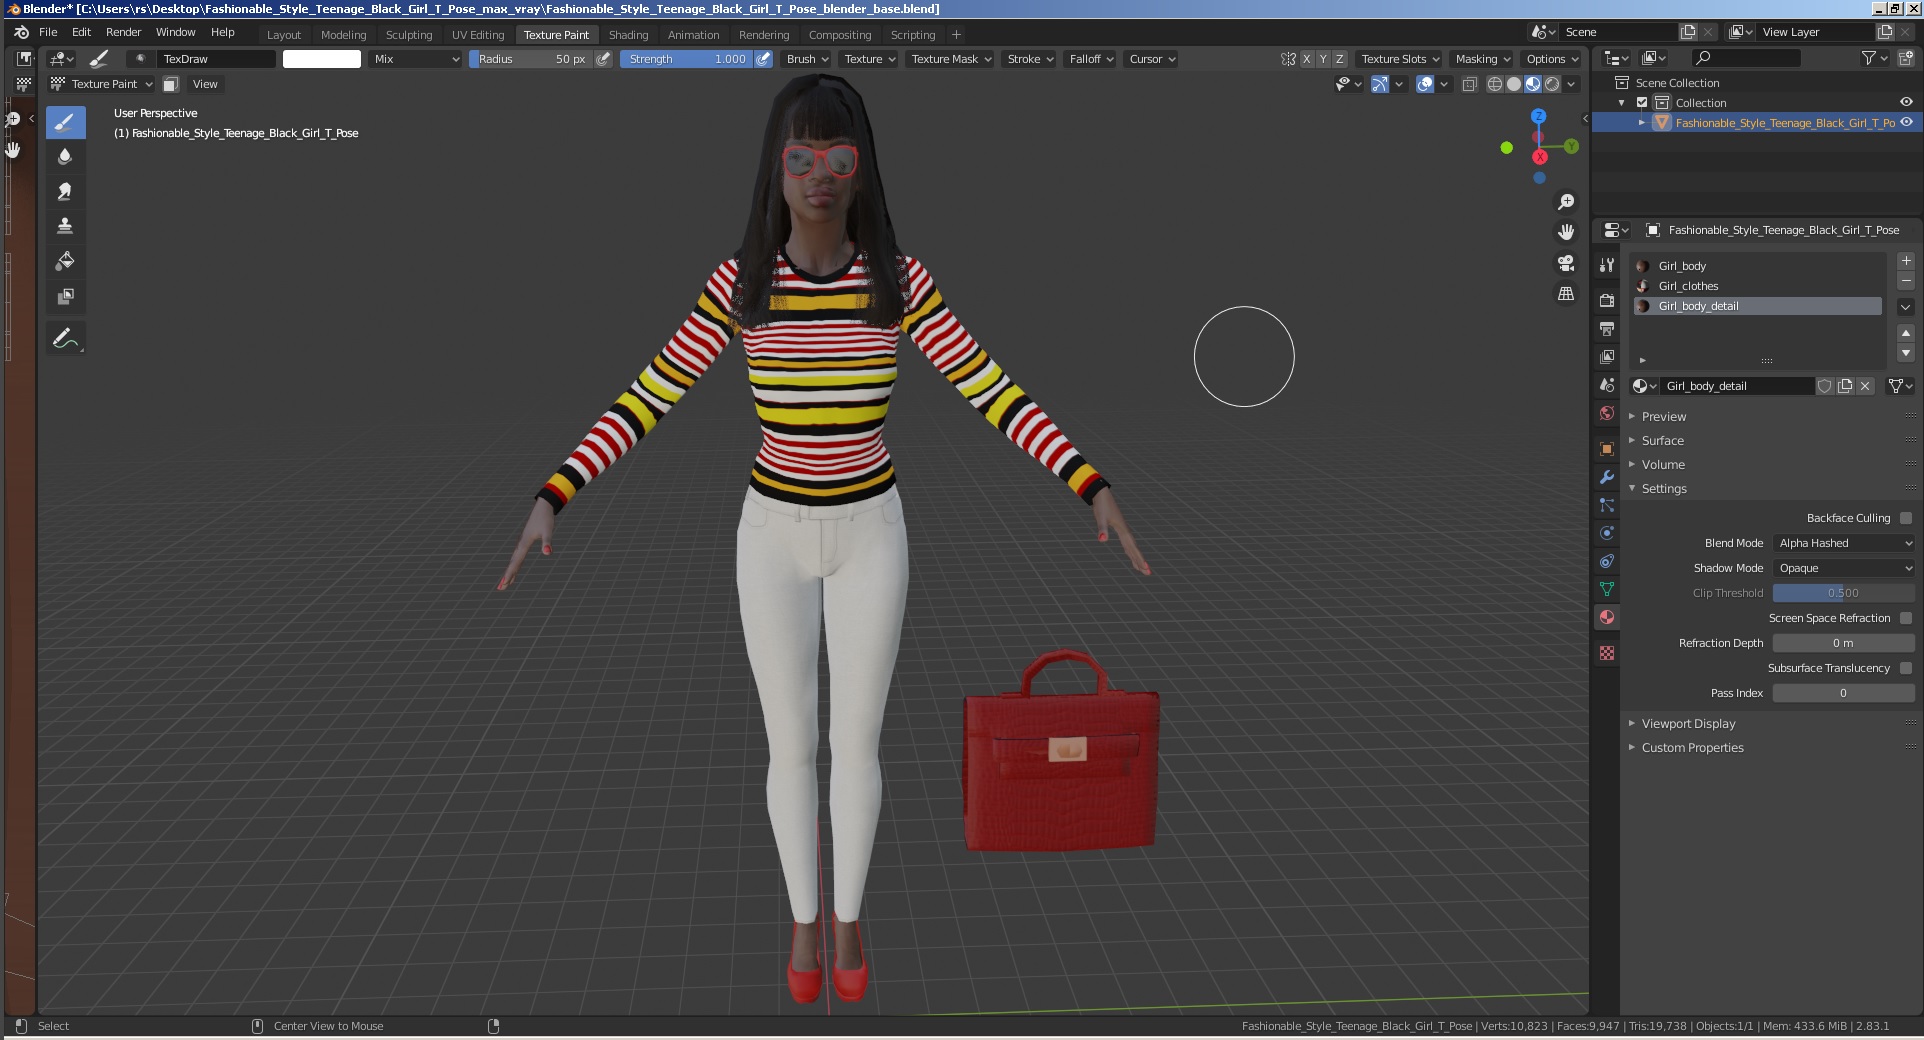Click the brush color swatch

[x=322, y=59]
